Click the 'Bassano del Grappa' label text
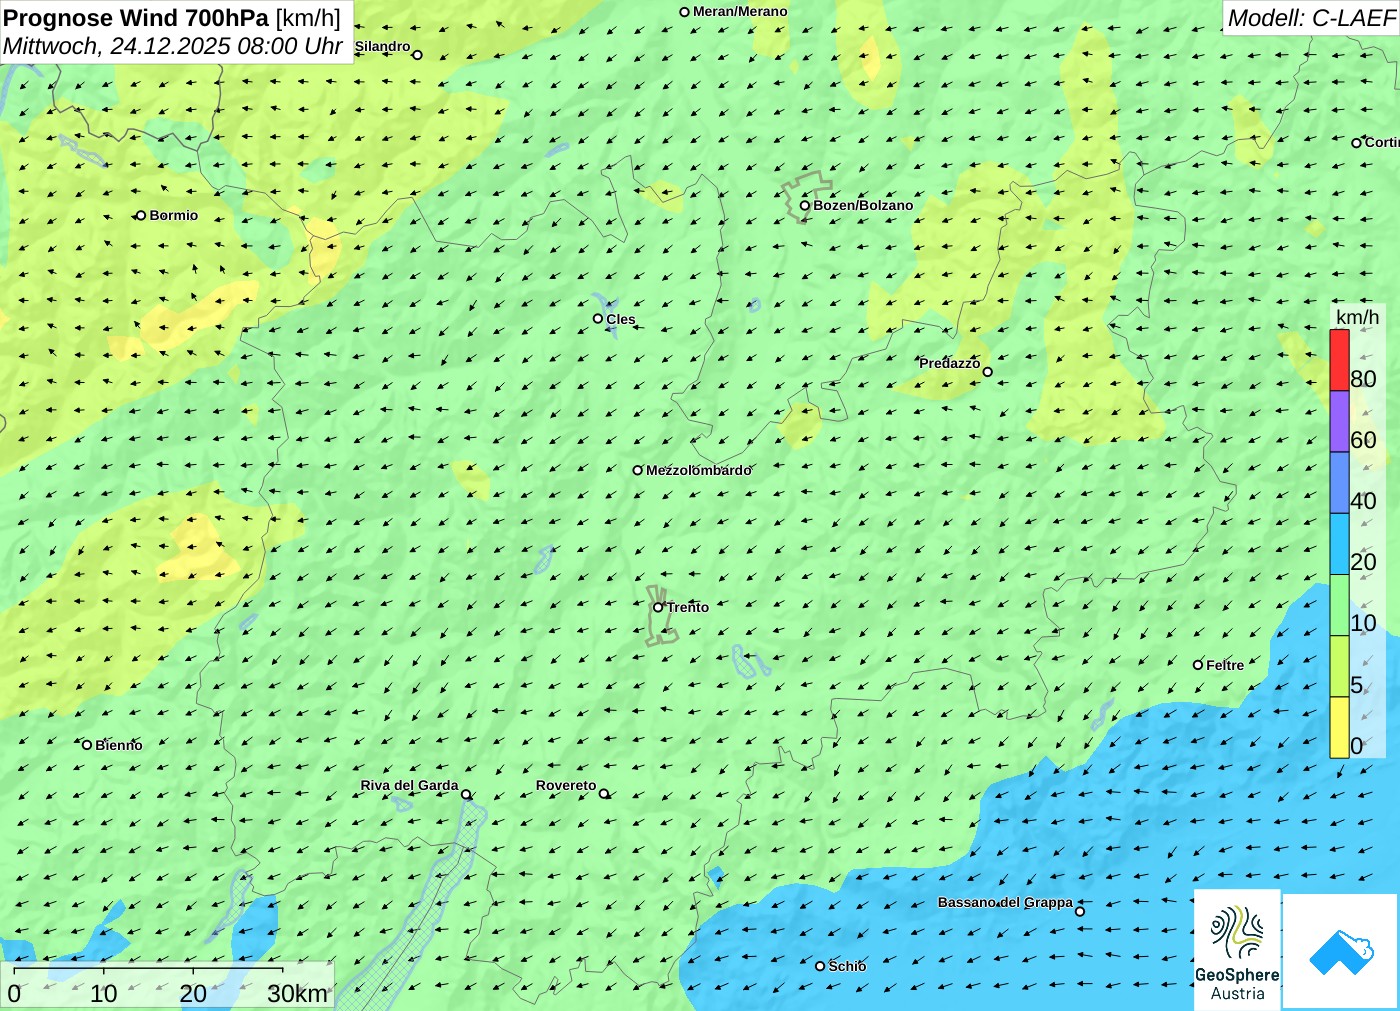 click(x=1005, y=902)
